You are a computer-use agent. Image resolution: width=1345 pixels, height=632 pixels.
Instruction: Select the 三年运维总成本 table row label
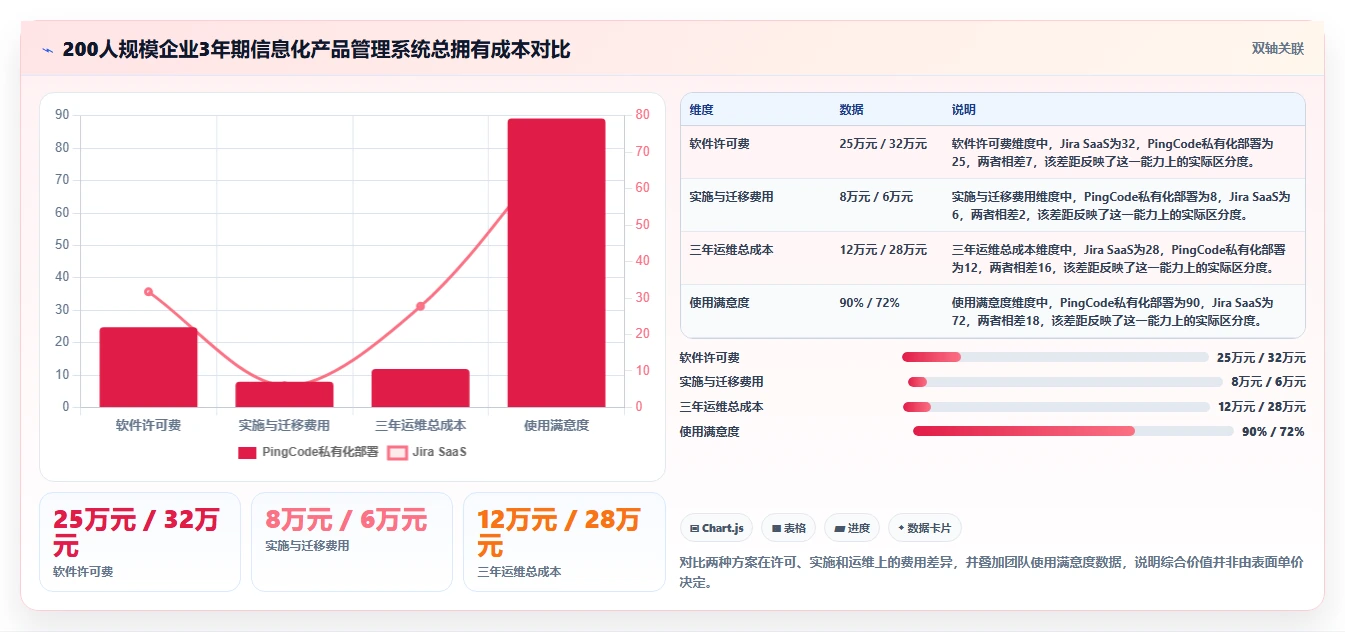[x=731, y=250]
